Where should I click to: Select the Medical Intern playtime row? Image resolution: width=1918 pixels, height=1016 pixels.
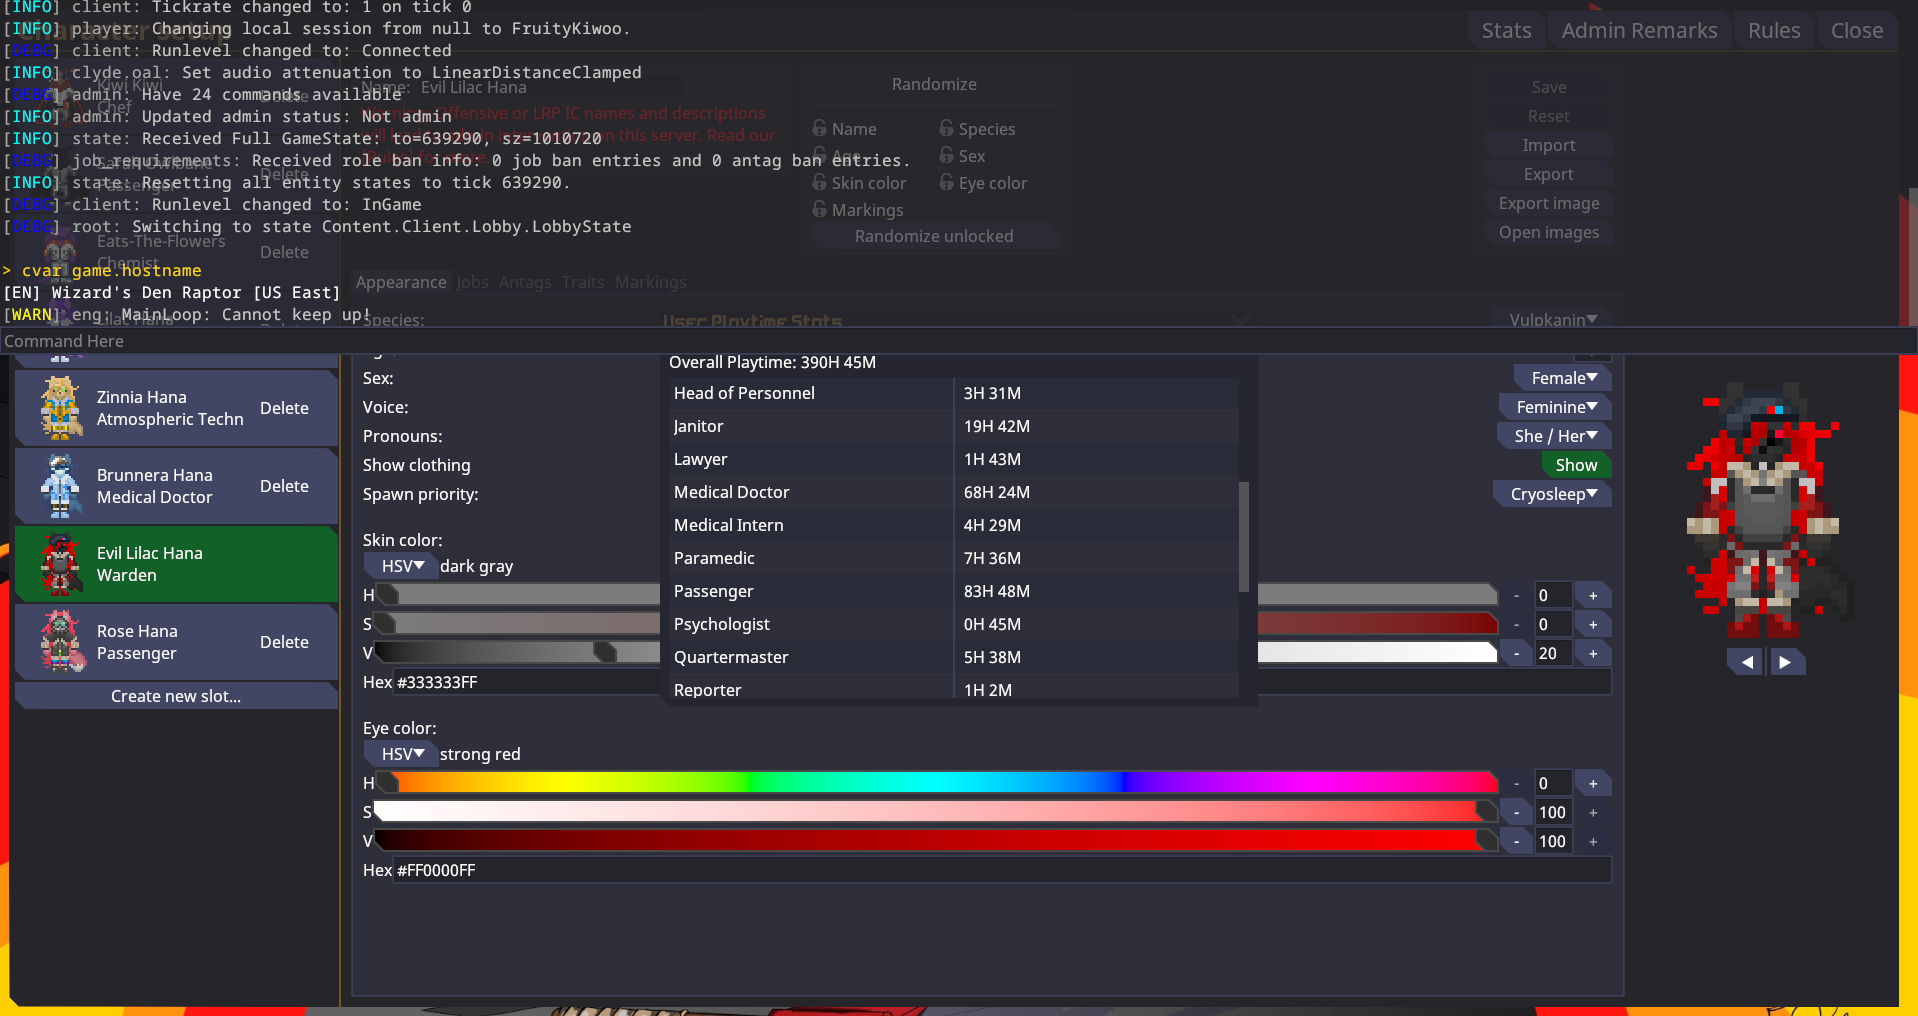[x=954, y=525]
